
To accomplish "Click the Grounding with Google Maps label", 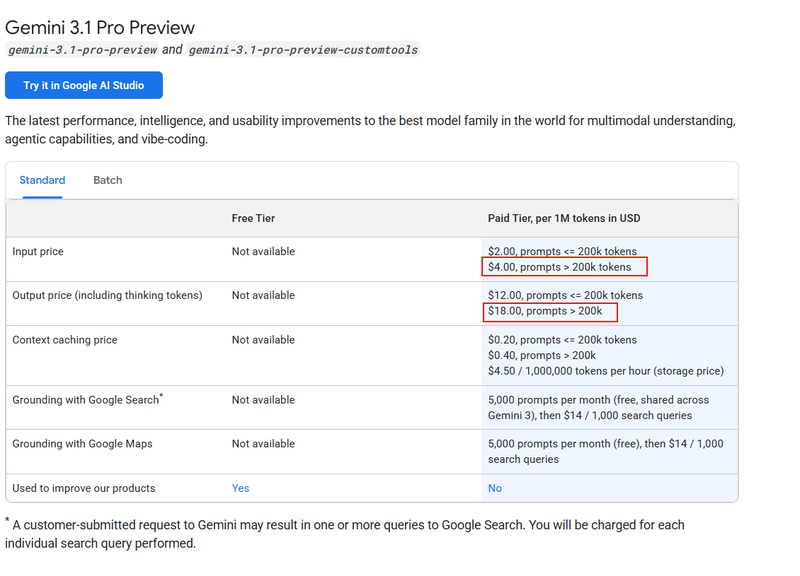I will coord(82,444).
